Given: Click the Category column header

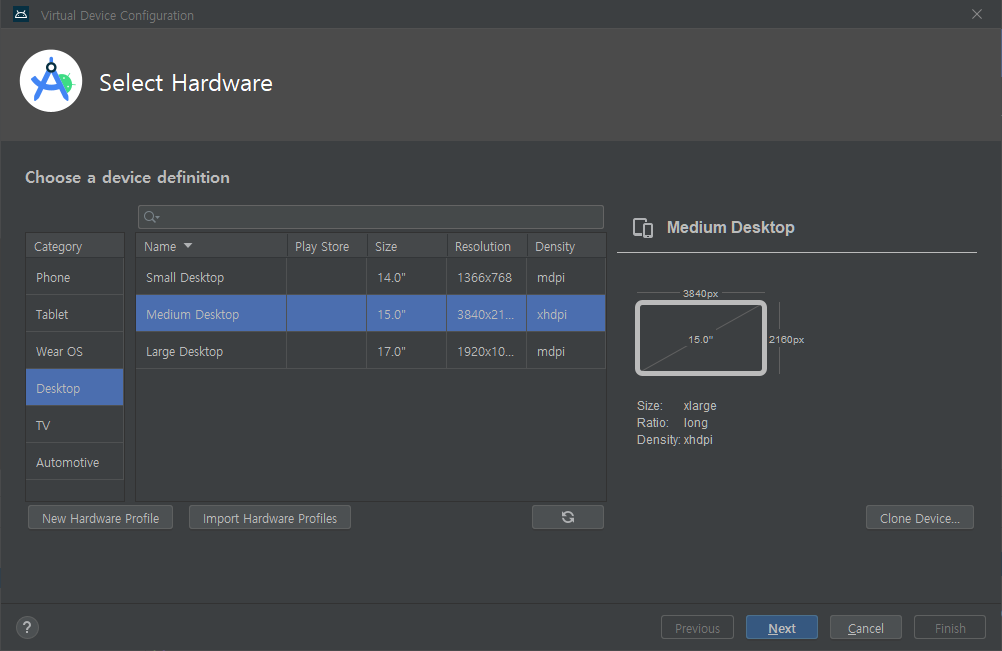Looking at the screenshot, I should click(75, 246).
